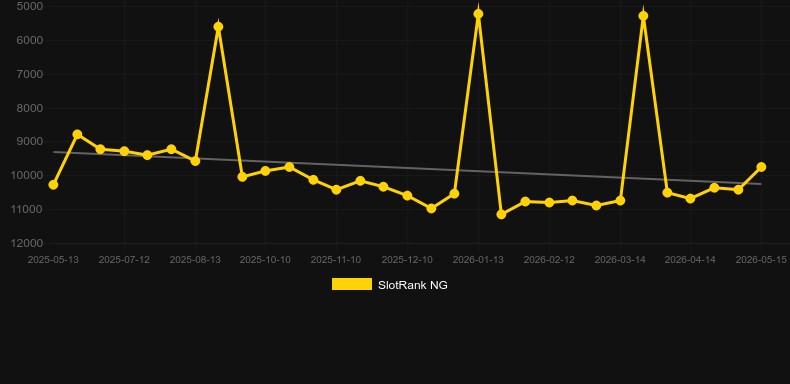Image resolution: width=790 pixels, height=384 pixels.
Task: Click the 8000 y-axis label
Action: 30,108
